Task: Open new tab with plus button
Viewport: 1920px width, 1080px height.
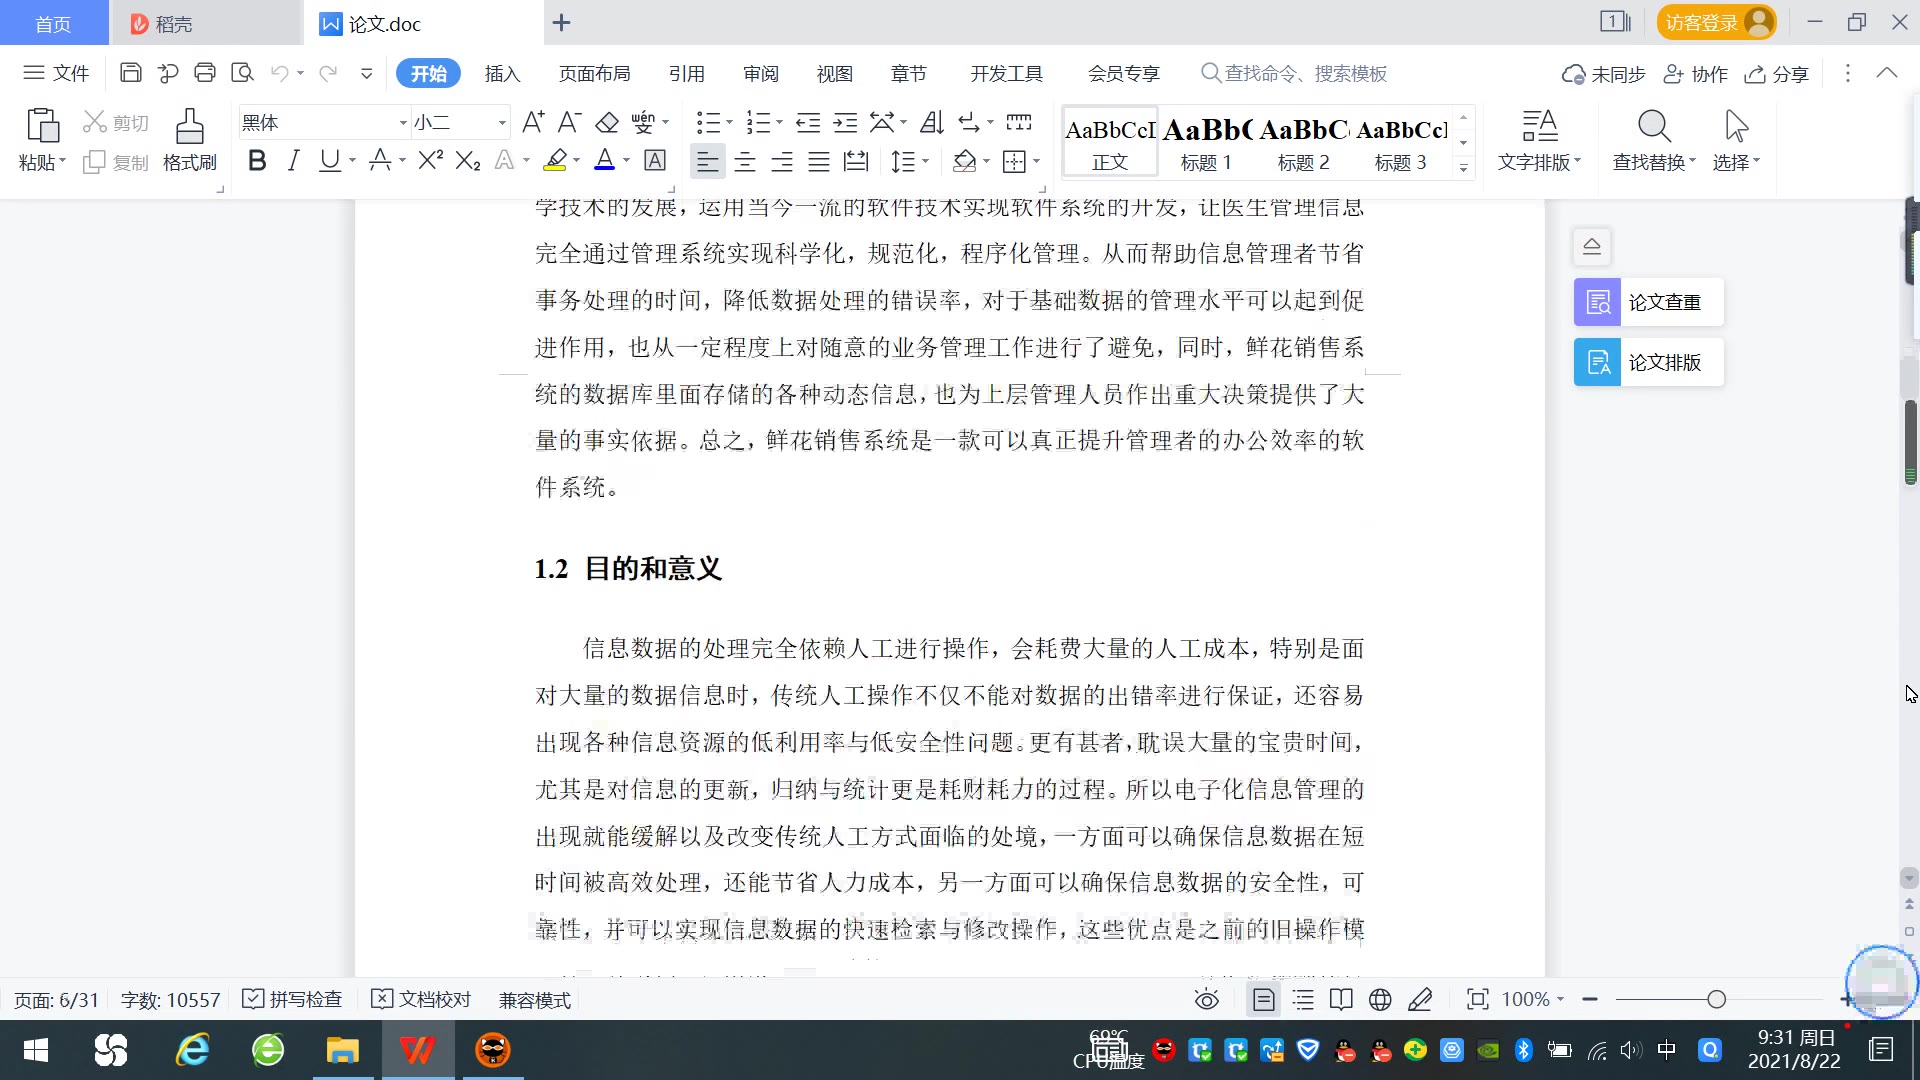Action: point(562,22)
